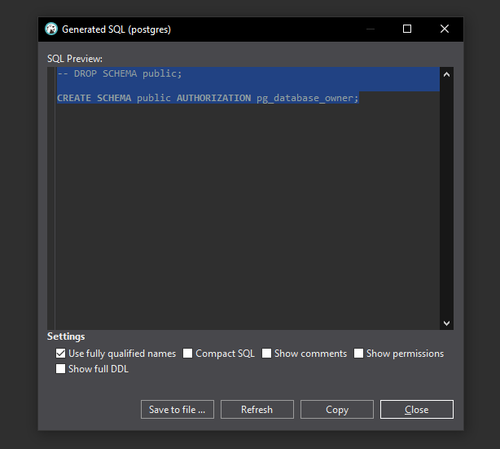Screen dimensions: 500x449
Task: Click the Close button
Action: click(x=417, y=409)
